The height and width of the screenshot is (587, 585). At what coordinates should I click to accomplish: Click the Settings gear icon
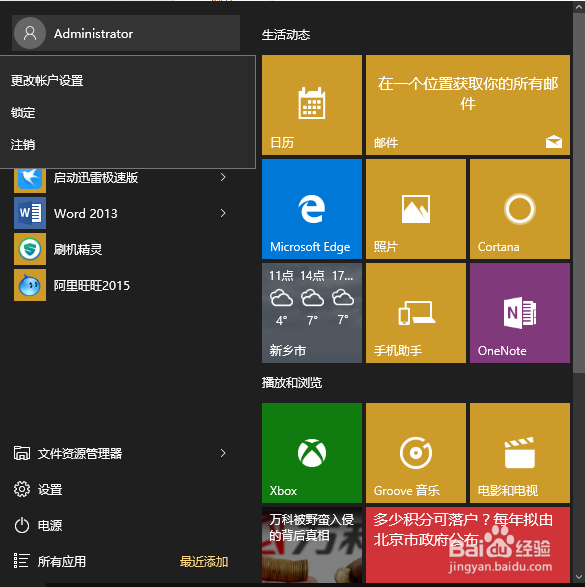tap(22, 489)
